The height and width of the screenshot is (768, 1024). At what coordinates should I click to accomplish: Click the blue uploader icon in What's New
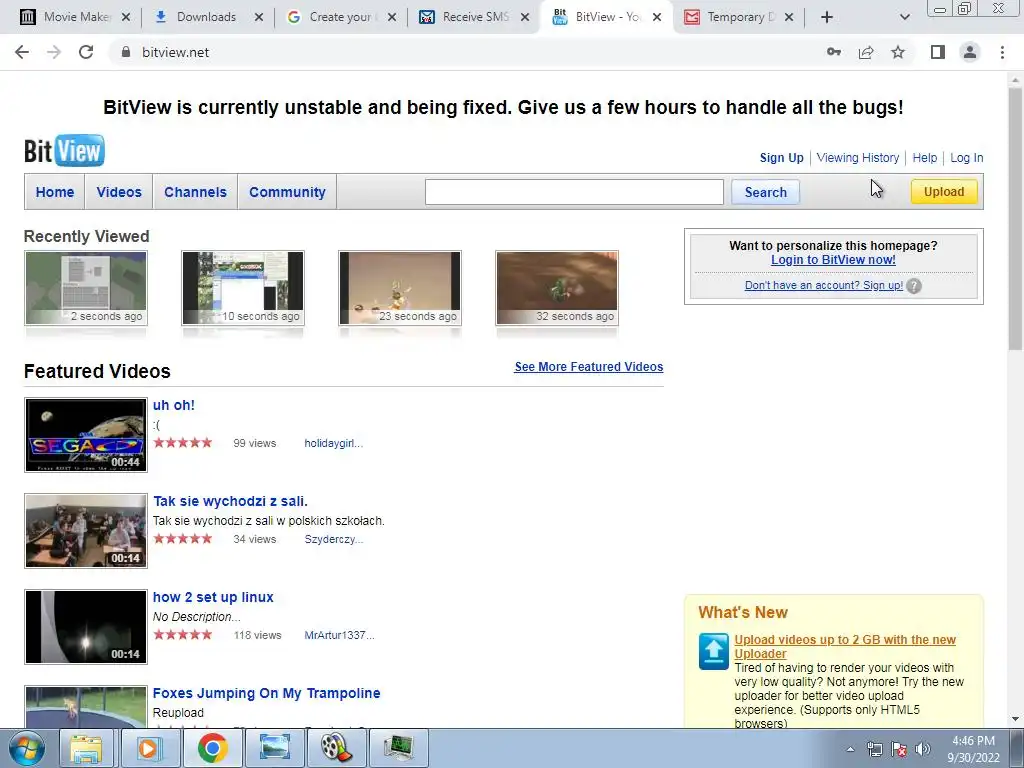(x=713, y=651)
